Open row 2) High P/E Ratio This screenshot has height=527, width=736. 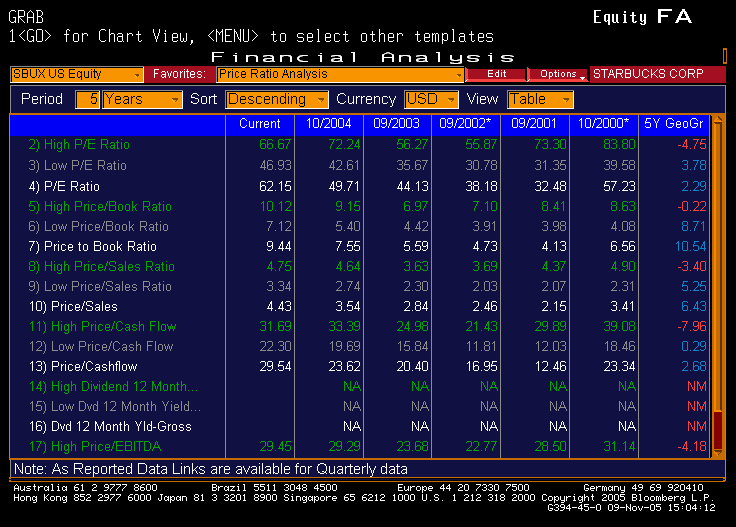(78, 145)
